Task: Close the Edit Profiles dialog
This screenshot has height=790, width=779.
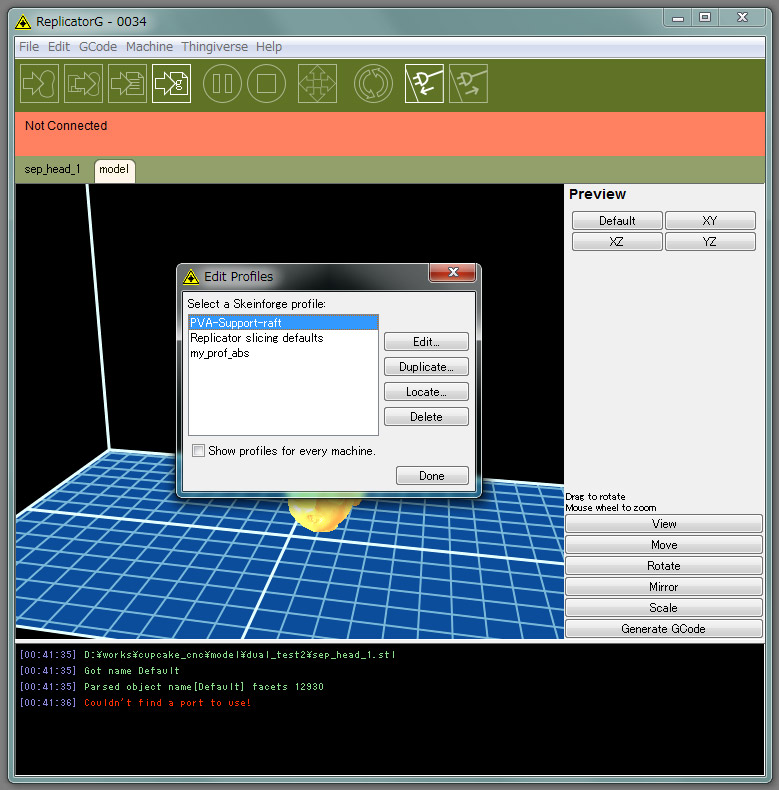Action: pyautogui.click(x=452, y=272)
